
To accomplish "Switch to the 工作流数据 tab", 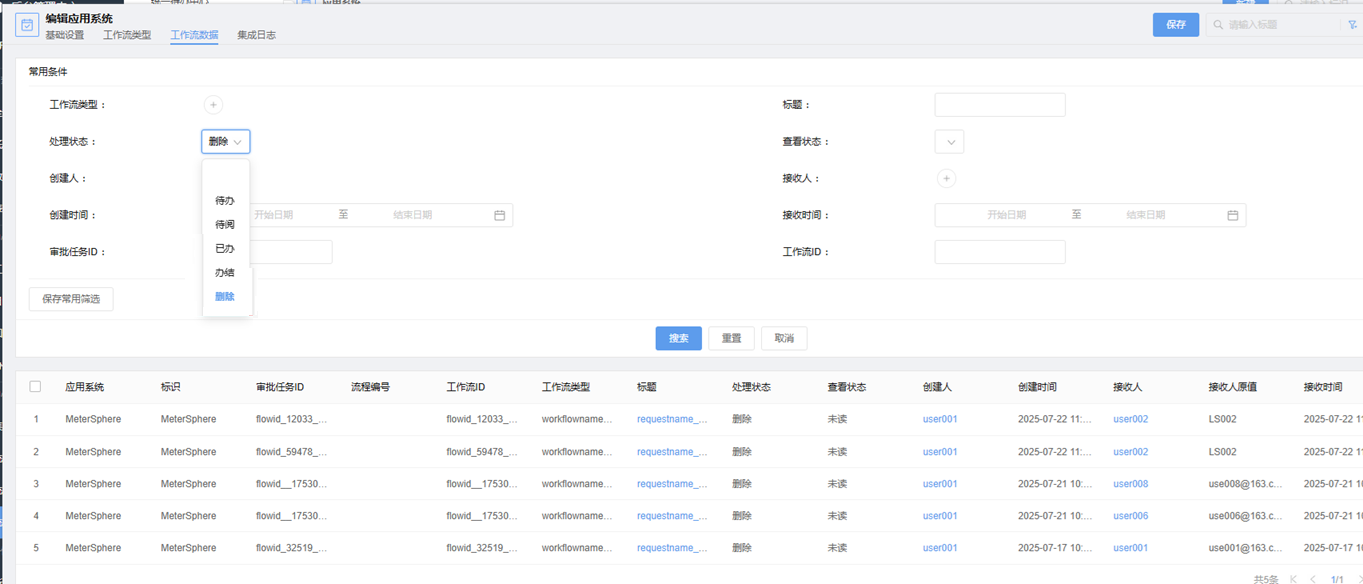I will pos(194,35).
